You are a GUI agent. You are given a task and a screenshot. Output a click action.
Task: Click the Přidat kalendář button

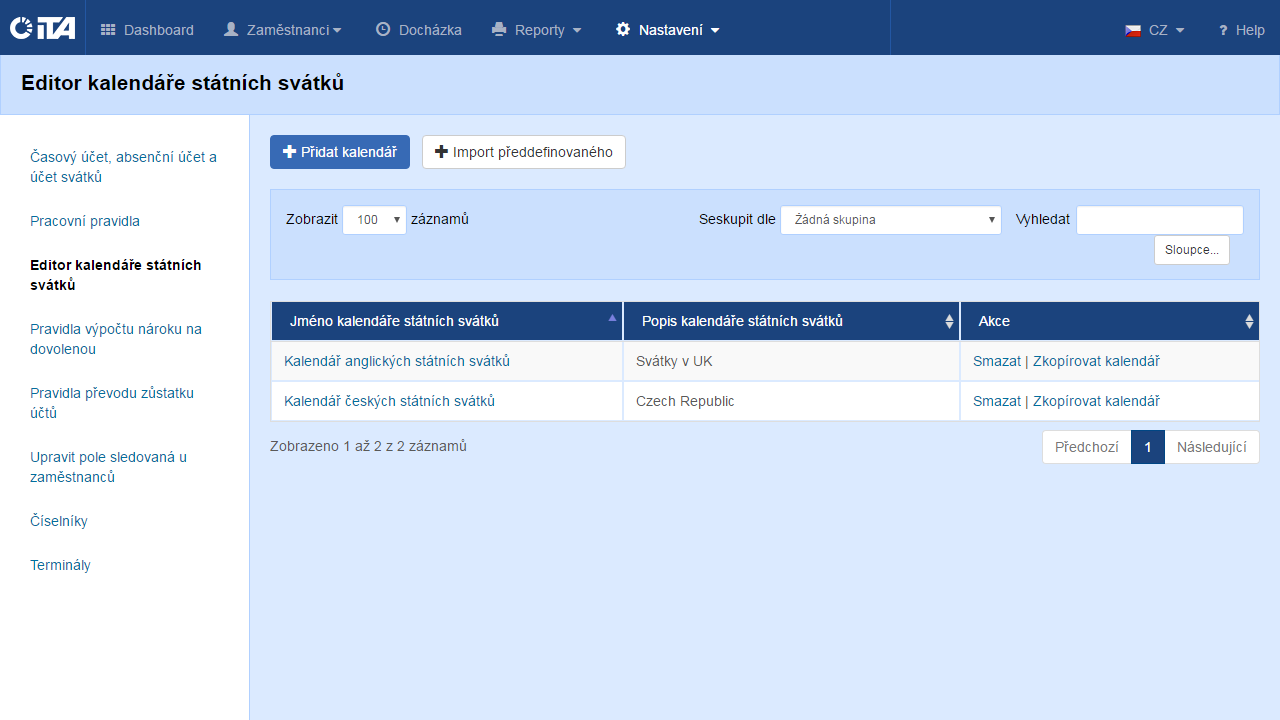click(340, 152)
